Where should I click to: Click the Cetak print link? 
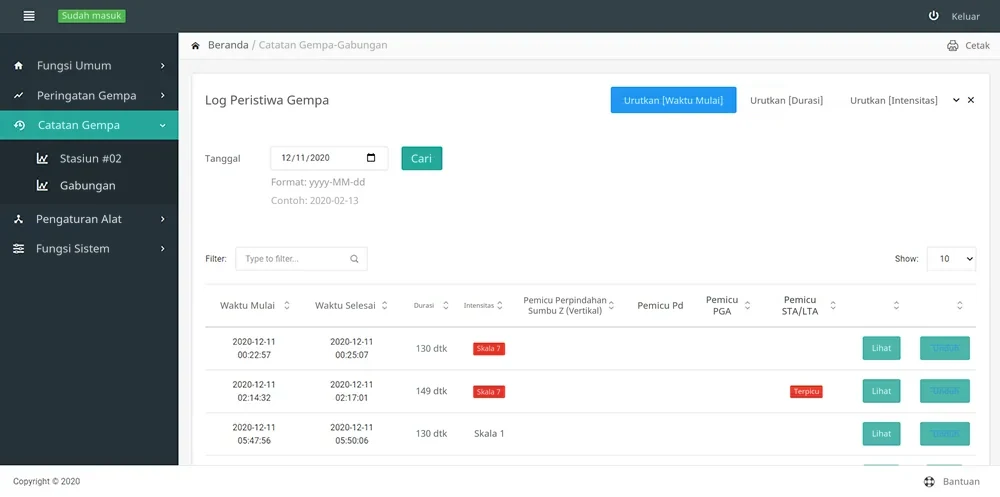point(977,46)
